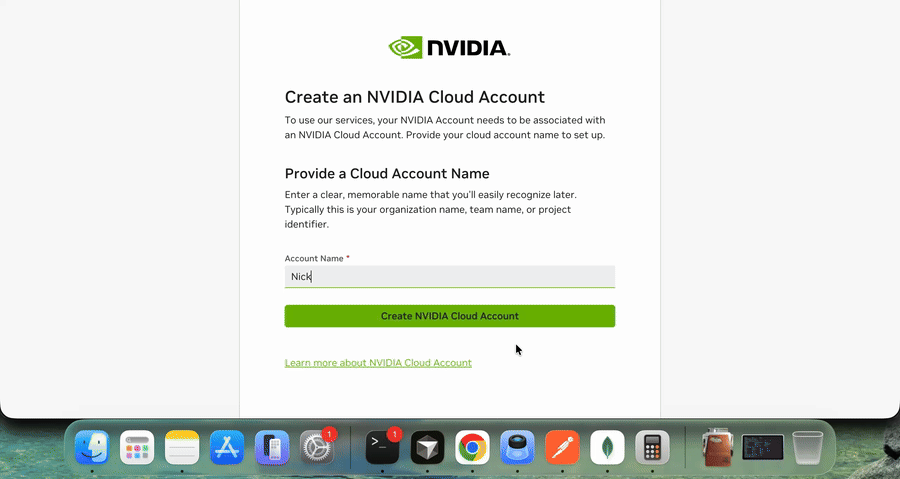This screenshot has width=900, height=479.
Task: Open the Notes app in dock
Action: pyautogui.click(x=182, y=447)
